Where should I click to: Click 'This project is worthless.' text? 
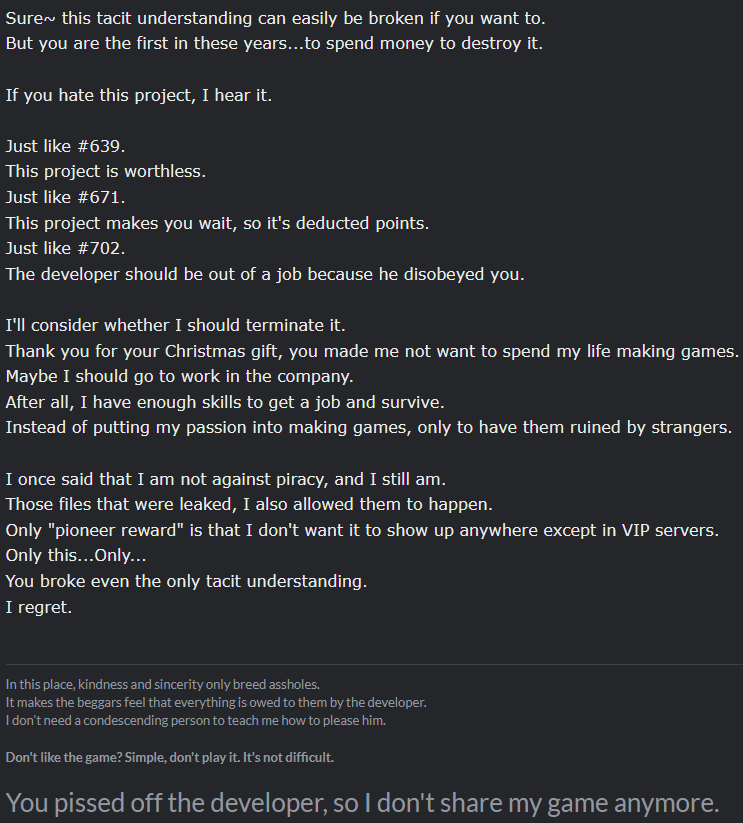(x=105, y=172)
